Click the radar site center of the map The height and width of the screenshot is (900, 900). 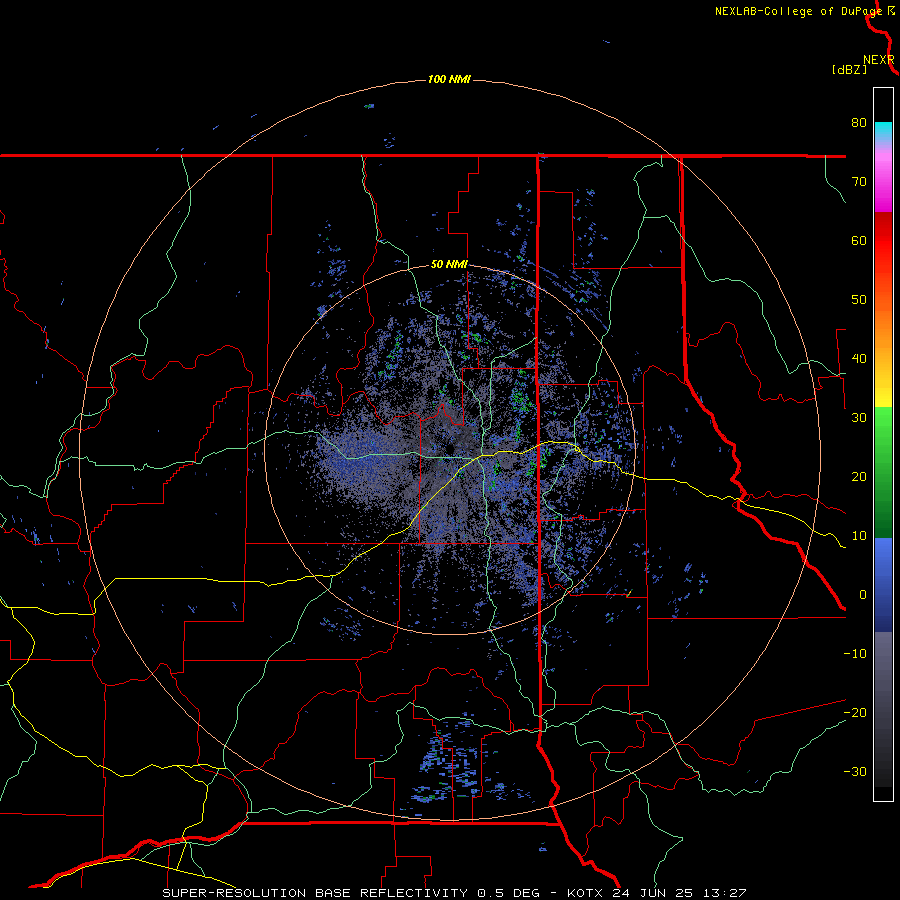point(451,449)
